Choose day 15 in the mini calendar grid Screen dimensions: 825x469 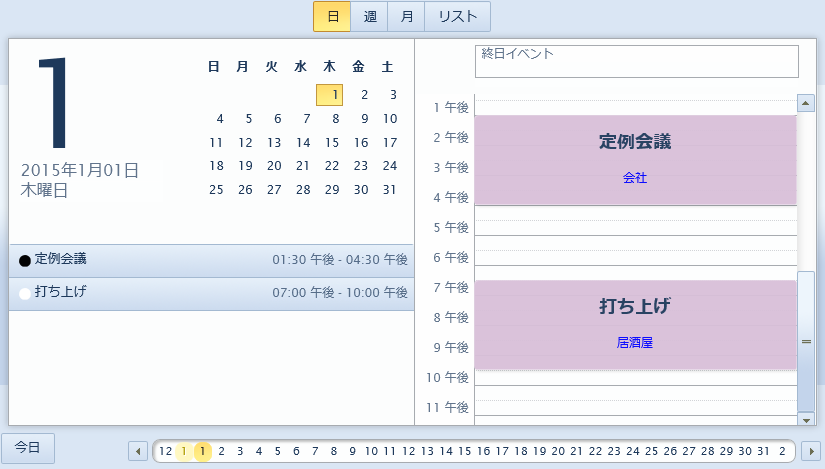(x=332, y=143)
